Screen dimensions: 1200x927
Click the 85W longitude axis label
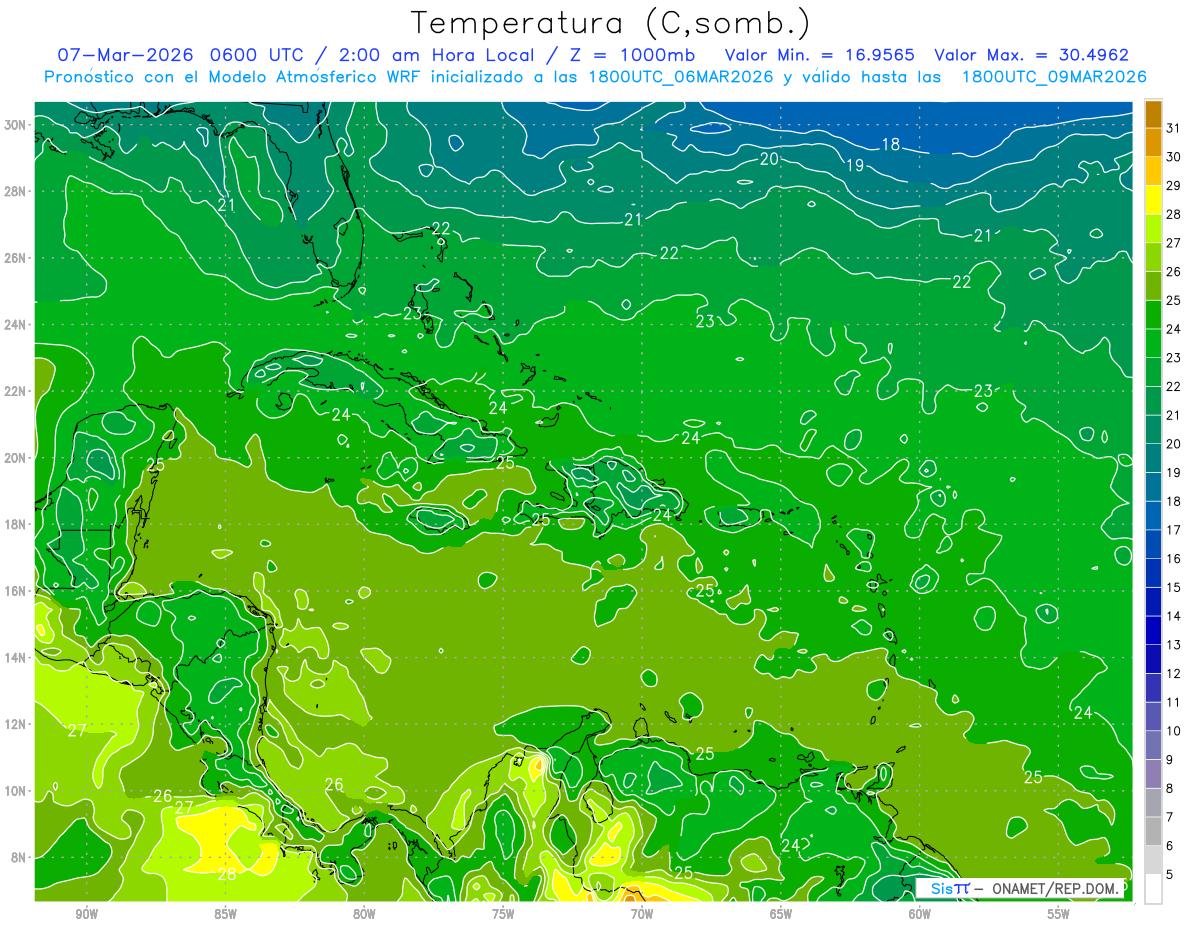(225, 915)
